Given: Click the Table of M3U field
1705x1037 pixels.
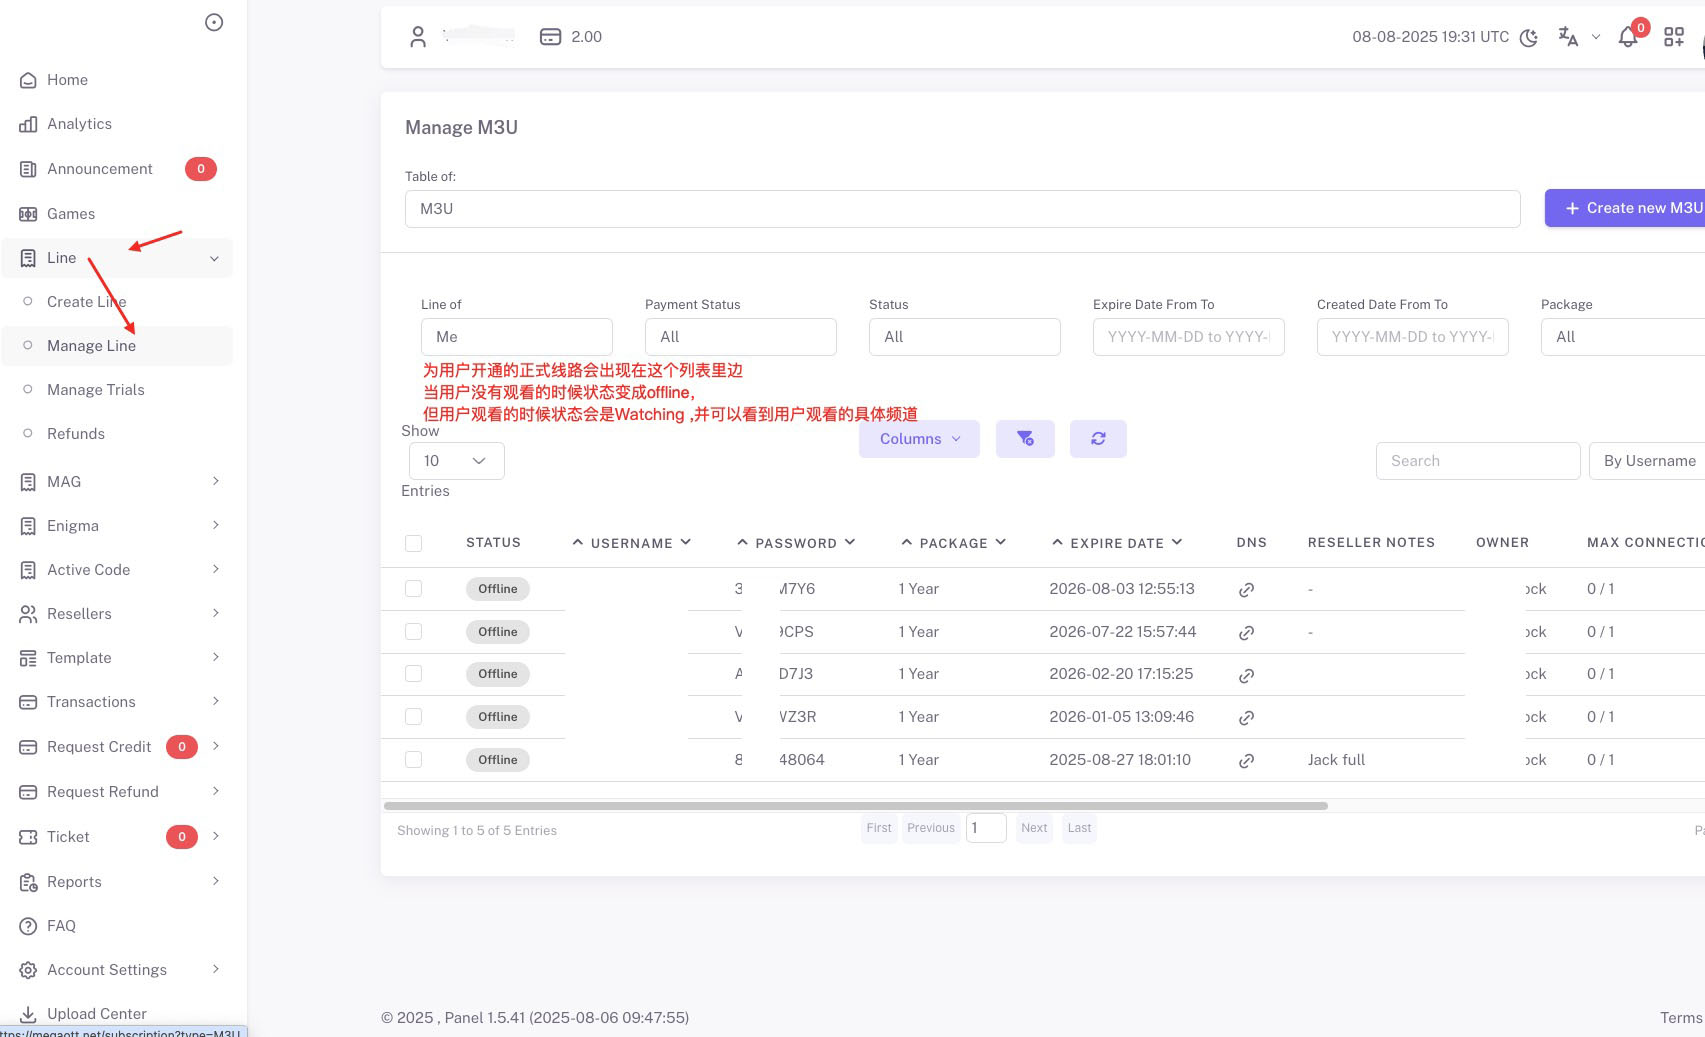Looking at the screenshot, I should [x=962, y=209].
